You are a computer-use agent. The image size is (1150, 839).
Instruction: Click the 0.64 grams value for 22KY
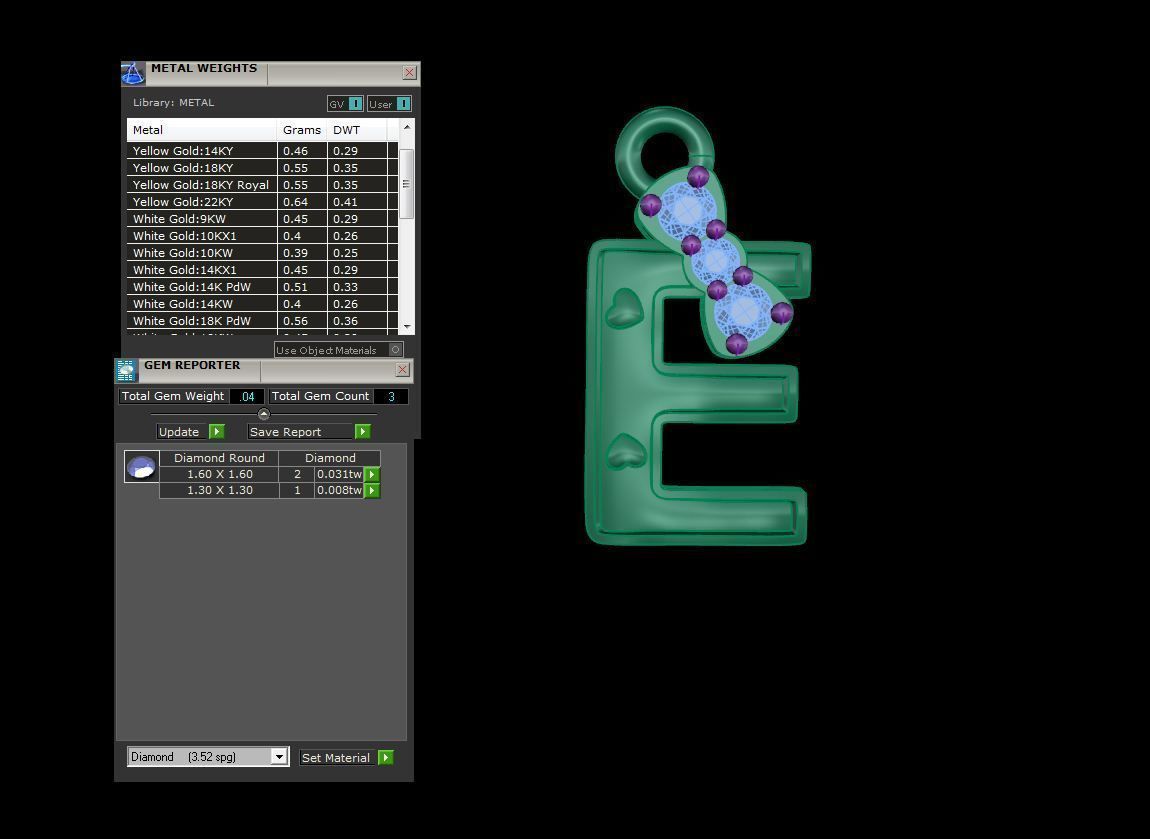click(296, 202)
